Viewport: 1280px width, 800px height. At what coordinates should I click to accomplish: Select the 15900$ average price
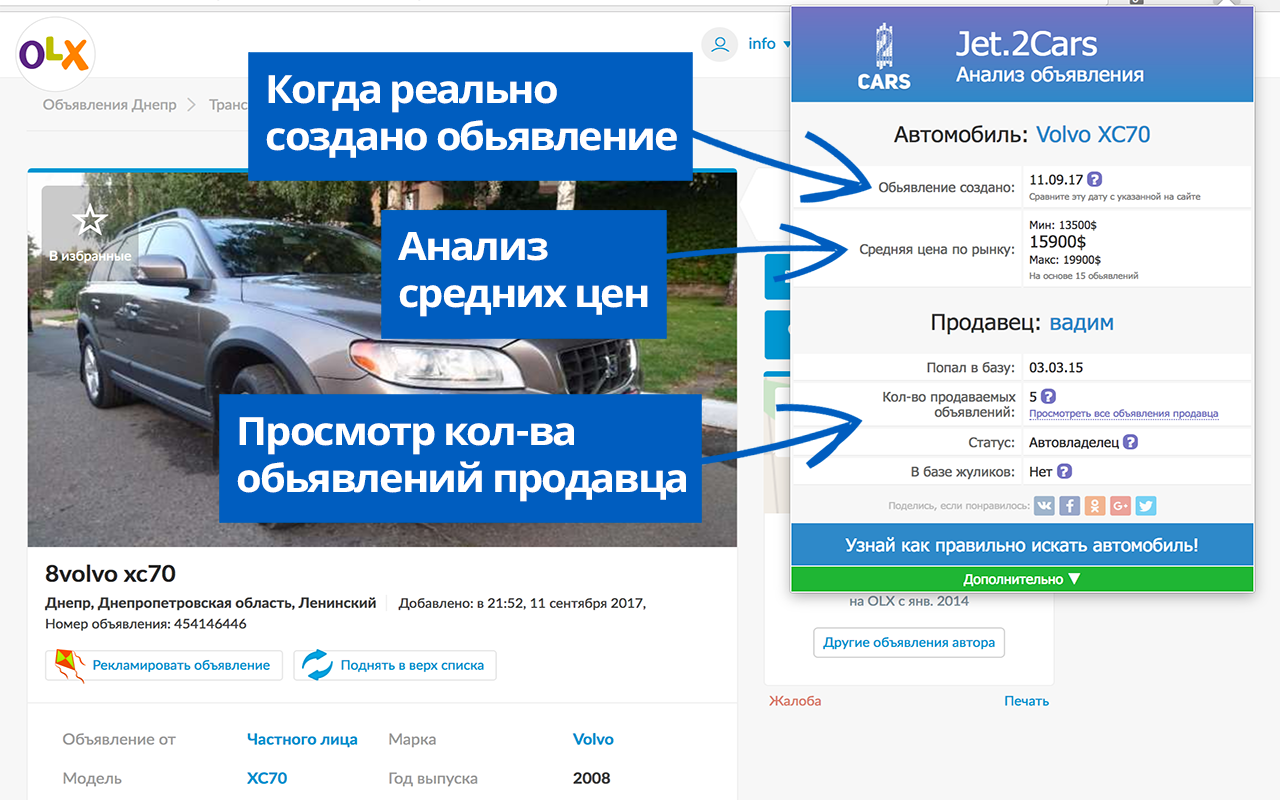tap(1057, 242)
